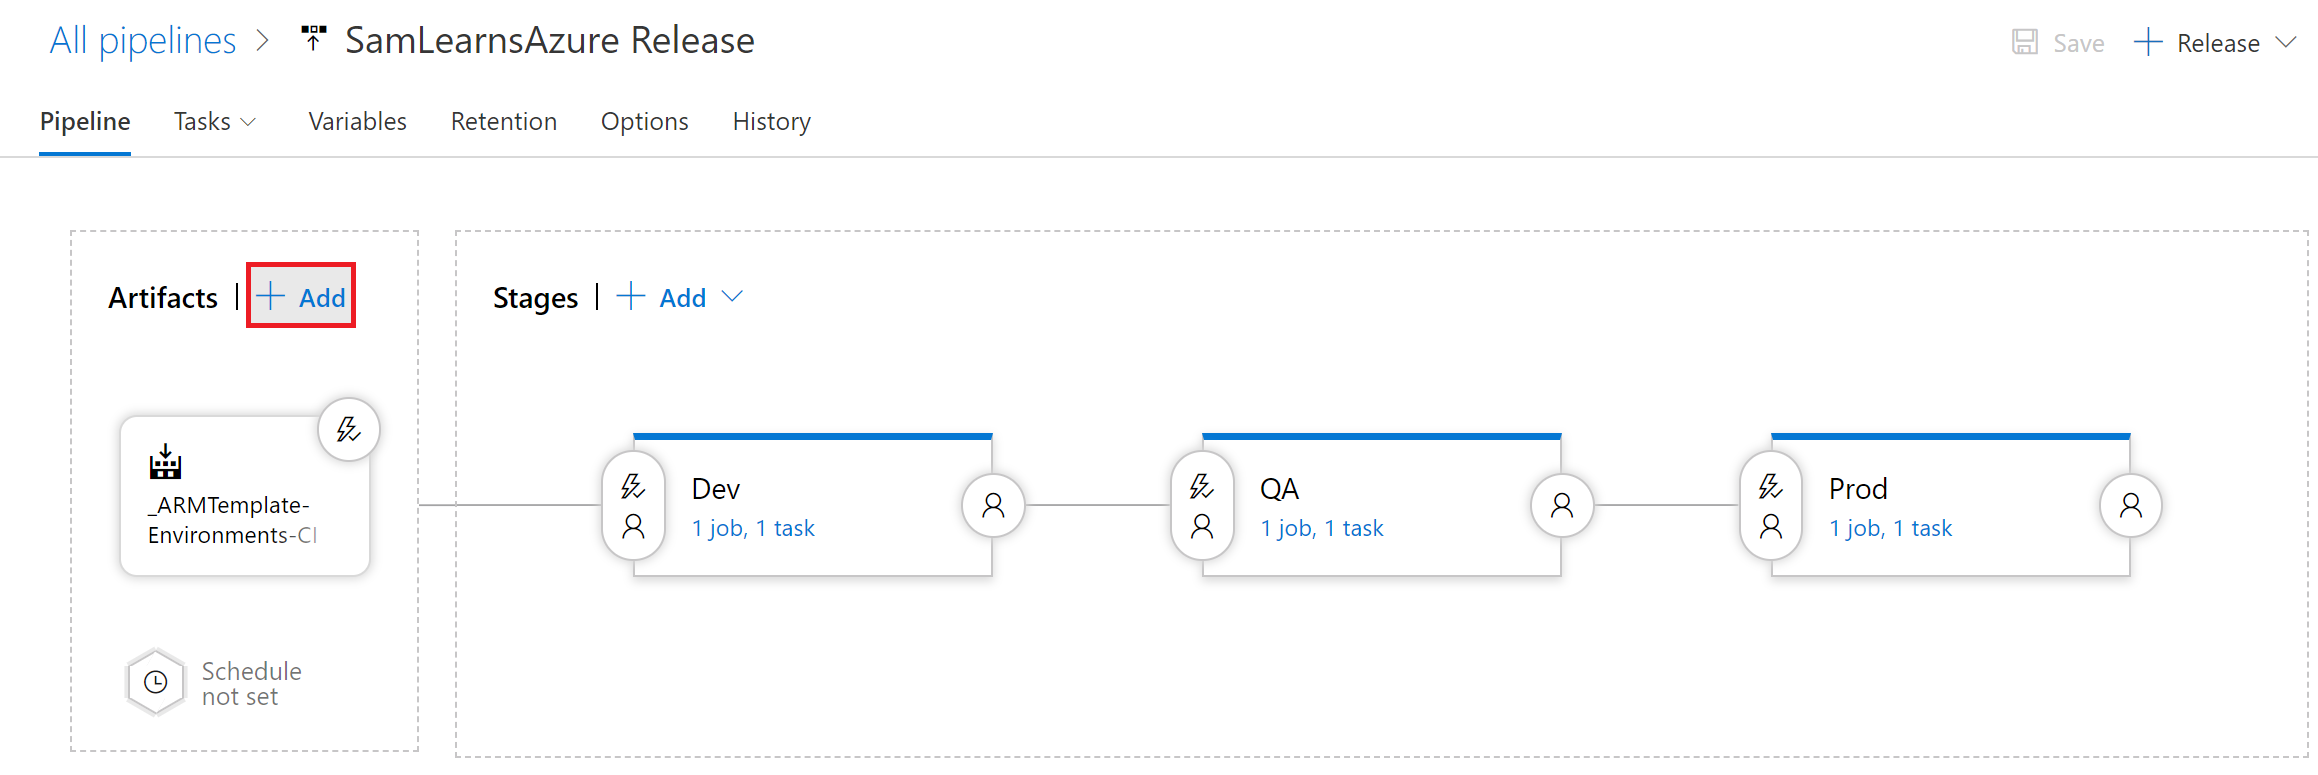Screen dimensions: 2318x775
Task: Click the Save disk icon
Action: tap(2025, 42)
